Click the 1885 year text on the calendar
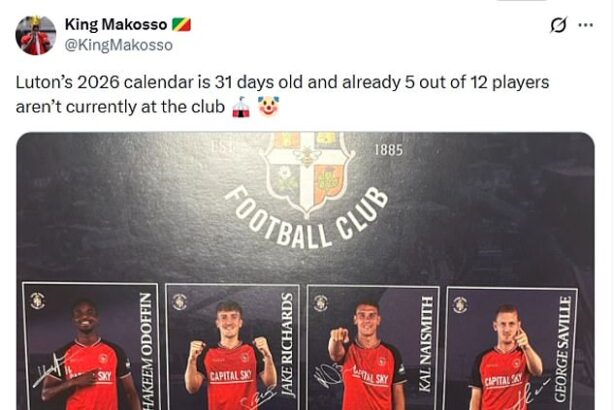Viewport: 615px width, 410px height. pyautogui.click(x=388, y=150)
